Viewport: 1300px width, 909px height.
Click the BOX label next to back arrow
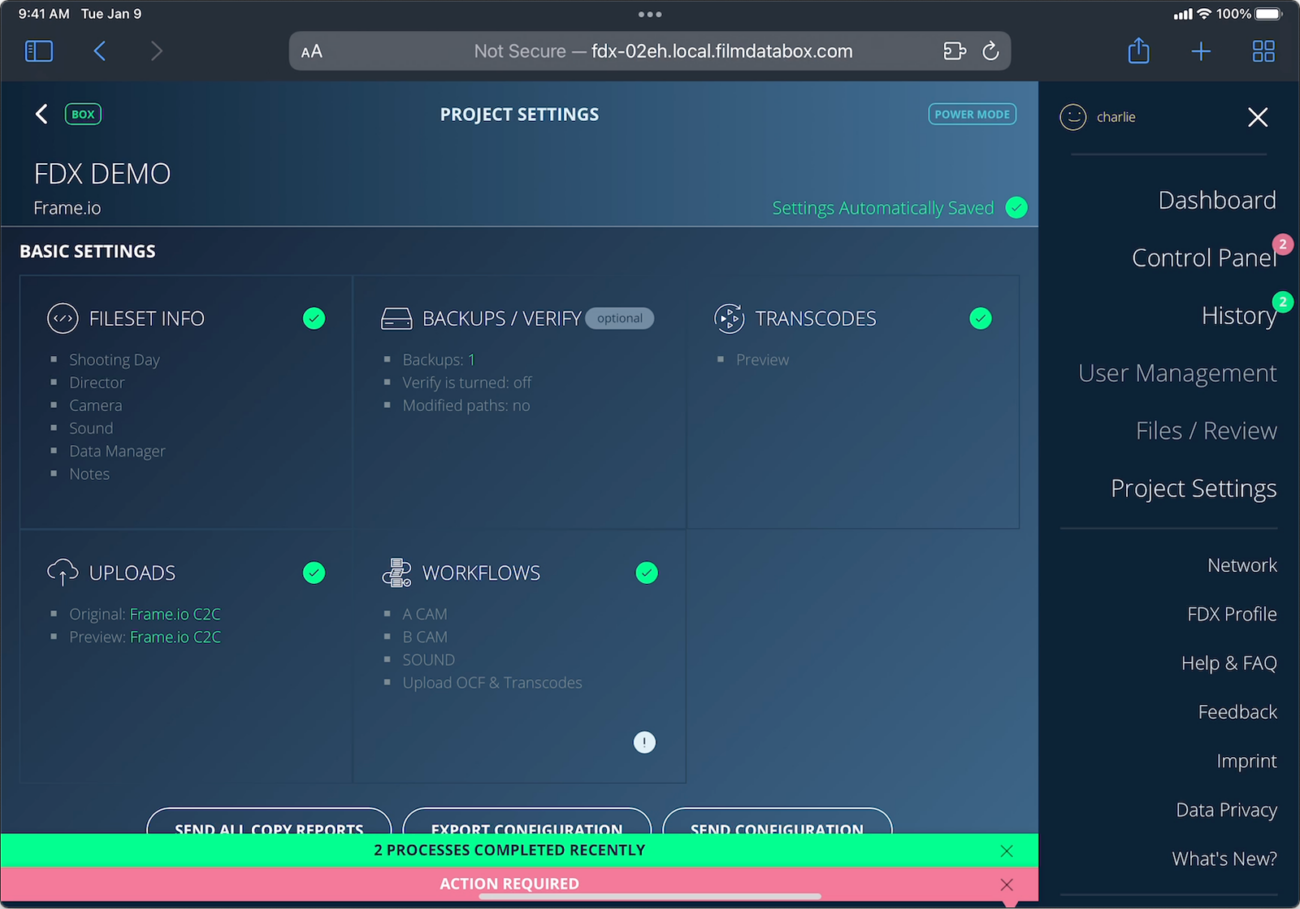tap(83, 114)
